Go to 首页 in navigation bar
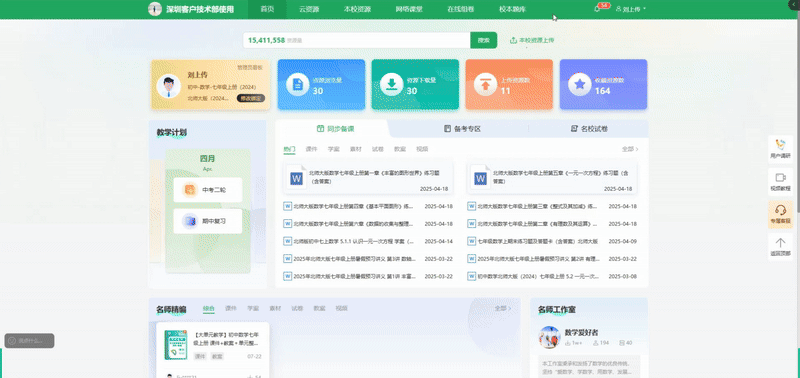 coord(267,9)
